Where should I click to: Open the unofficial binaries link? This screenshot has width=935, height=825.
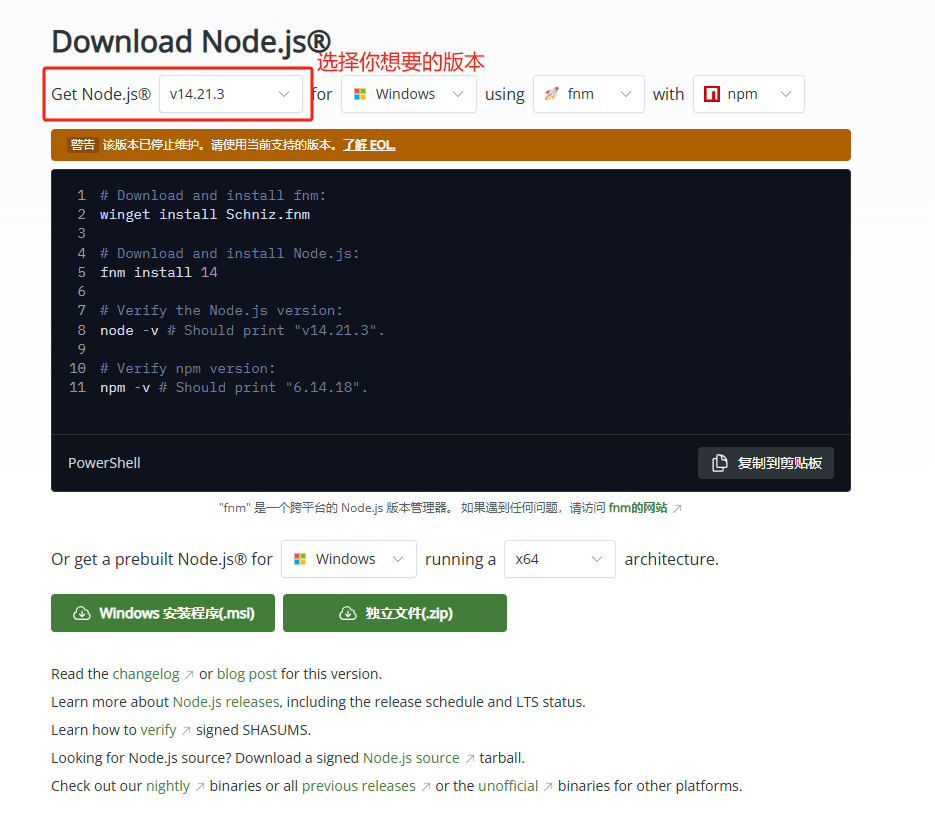pyautogui.click(x=508, y=786)
